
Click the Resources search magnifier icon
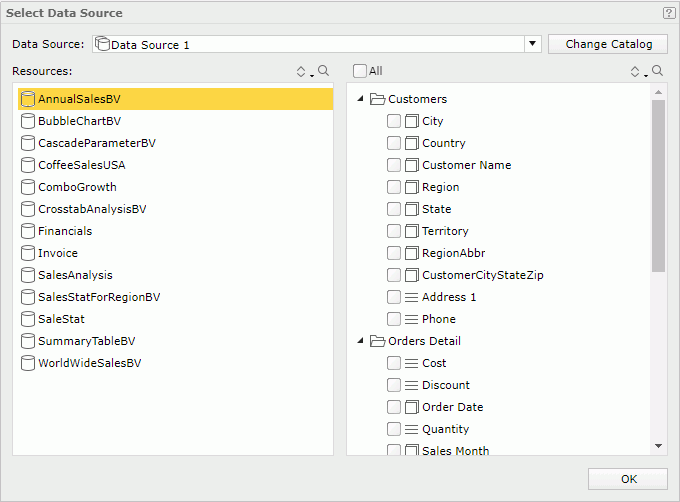[x=324, y=71]
